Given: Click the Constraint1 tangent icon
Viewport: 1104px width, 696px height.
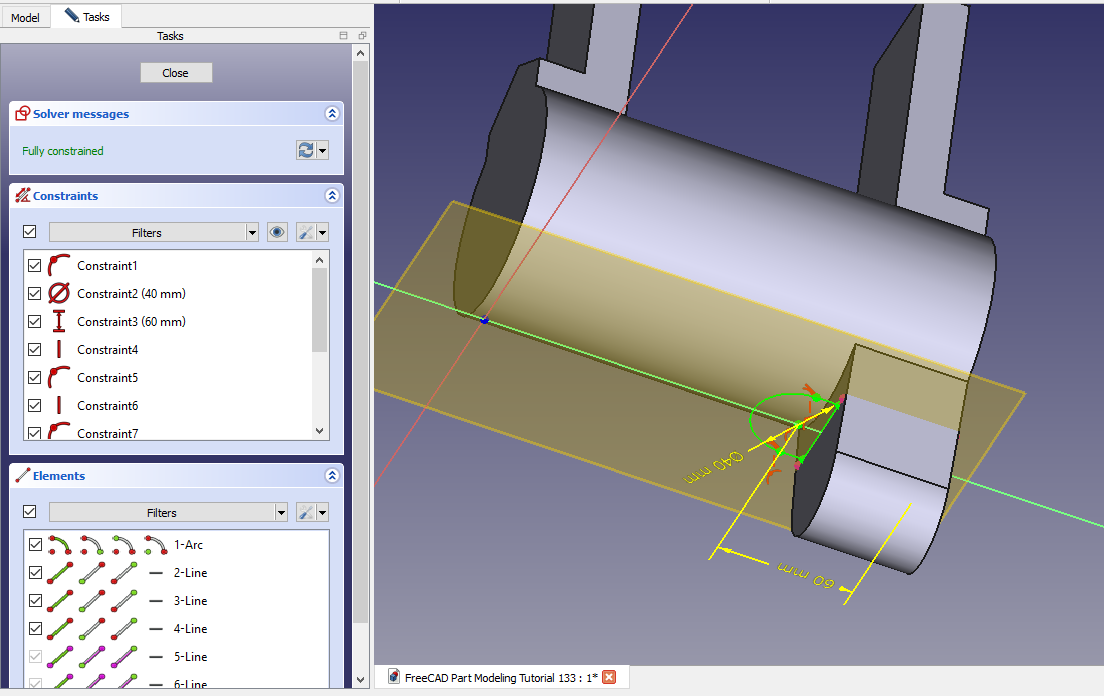Looking at the screenshot, I should 59,266.
